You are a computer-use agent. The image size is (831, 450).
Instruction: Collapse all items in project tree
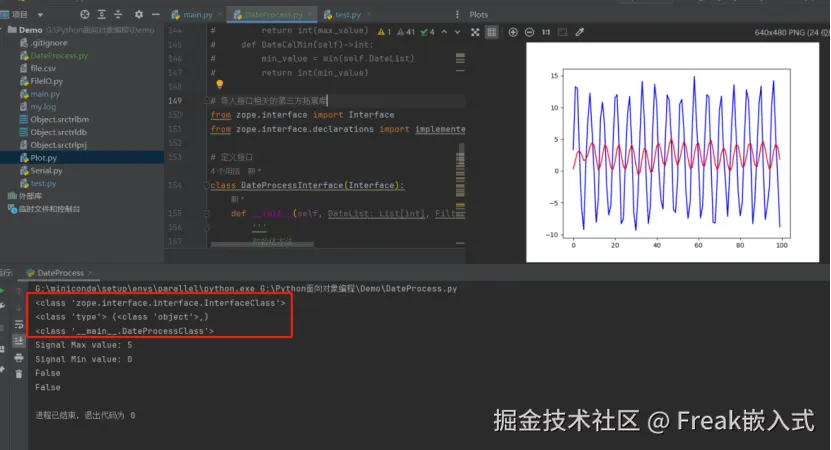coord(118,14)
